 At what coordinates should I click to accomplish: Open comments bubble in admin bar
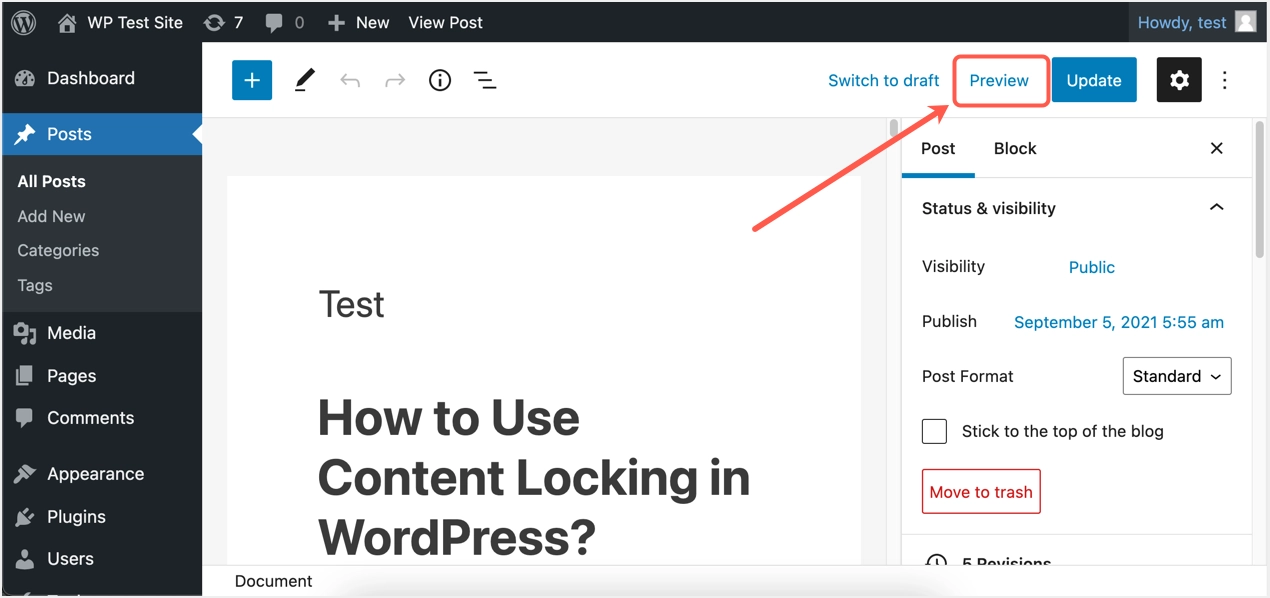(284, 22)
